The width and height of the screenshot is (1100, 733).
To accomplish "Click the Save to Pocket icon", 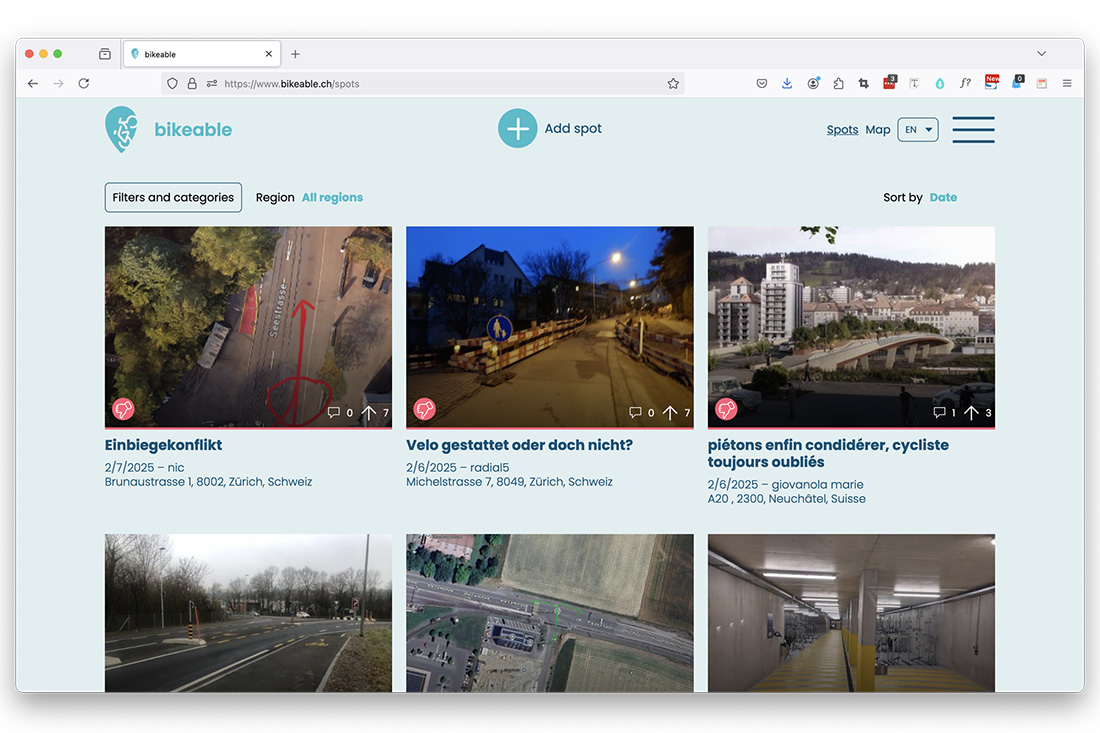I will 762,83.
